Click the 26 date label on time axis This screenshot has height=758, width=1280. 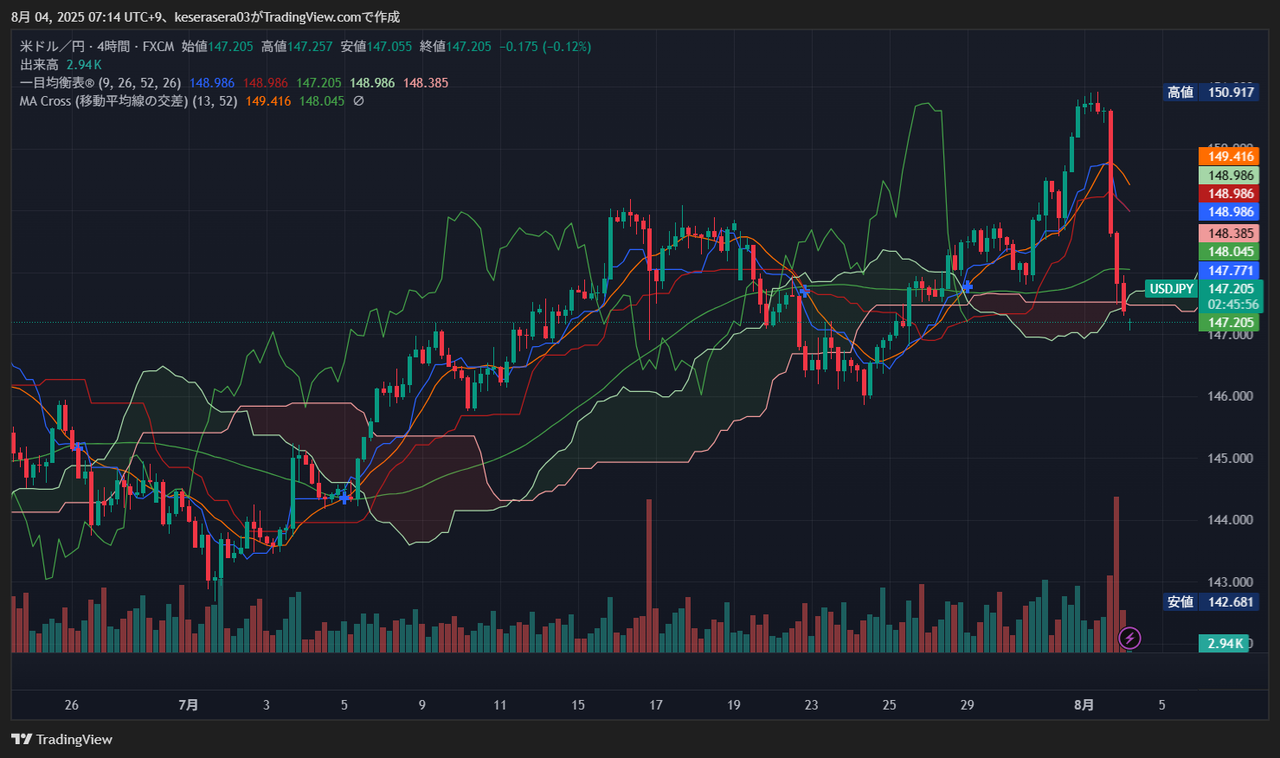71,705
